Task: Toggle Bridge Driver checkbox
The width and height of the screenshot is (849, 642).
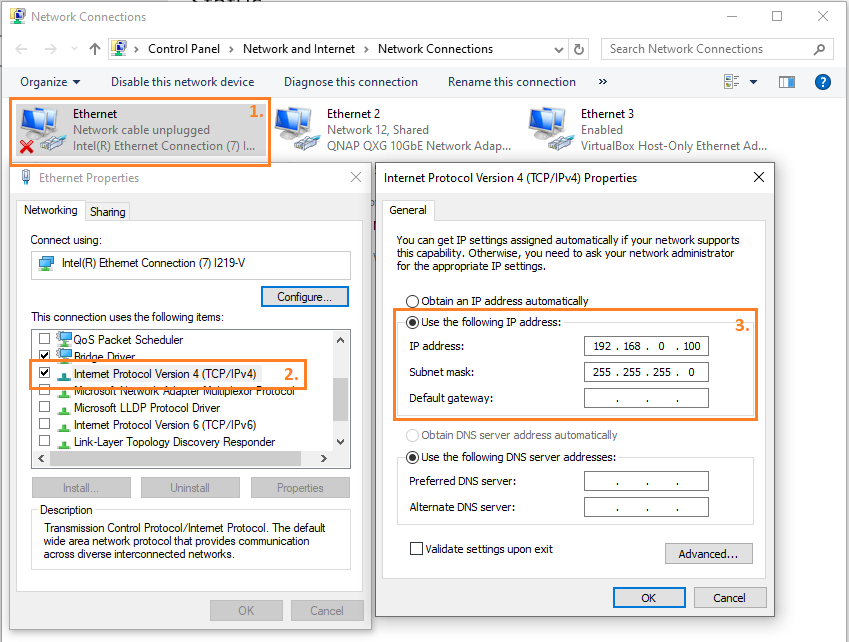Action: pos(44,356)
